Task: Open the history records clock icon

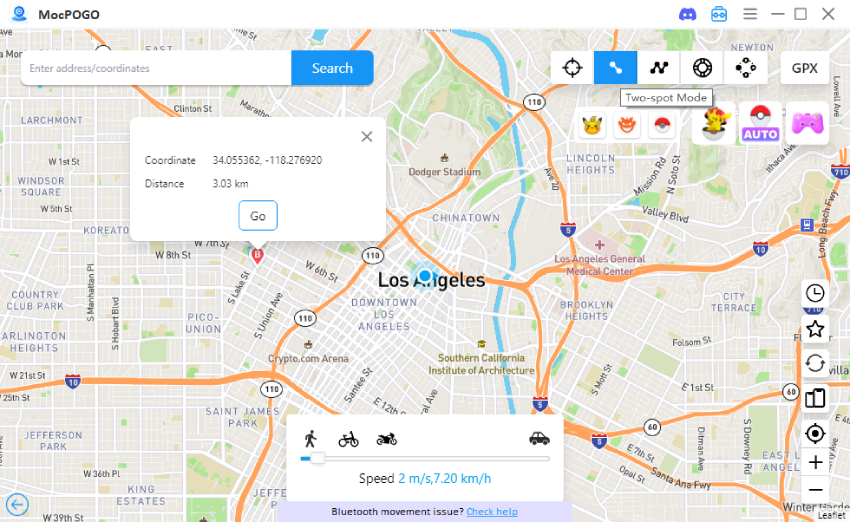Action: click(x=815, y=293)
